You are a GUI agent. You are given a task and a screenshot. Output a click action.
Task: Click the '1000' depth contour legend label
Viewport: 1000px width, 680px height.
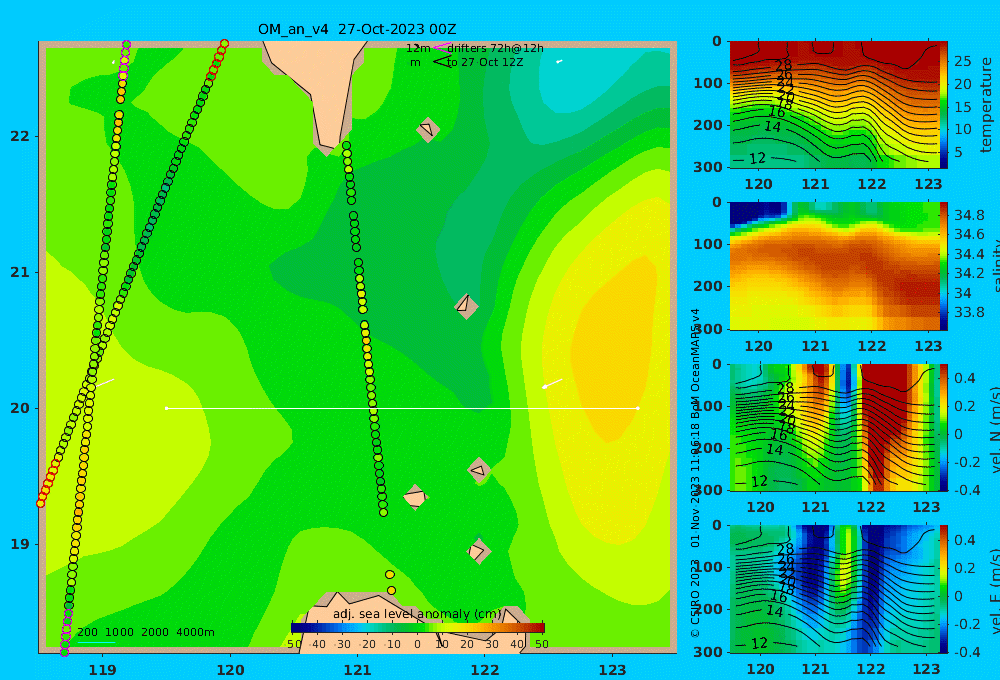coord(119,632)
